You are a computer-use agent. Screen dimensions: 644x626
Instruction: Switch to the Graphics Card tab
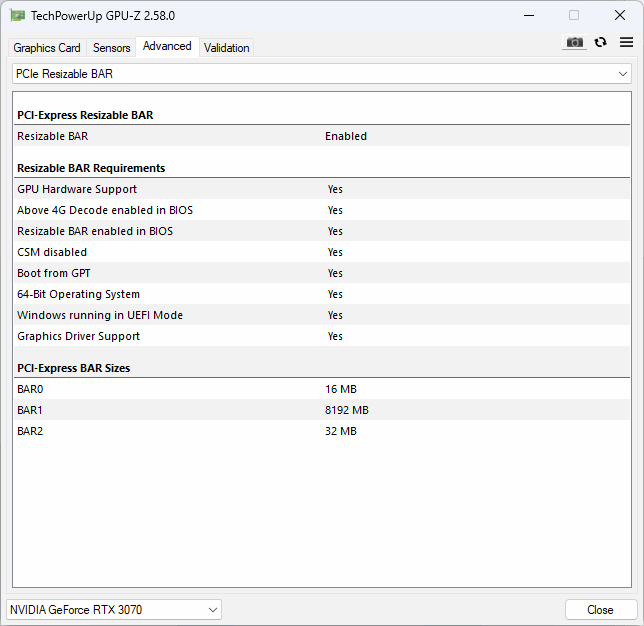click(x=47, y=48)
